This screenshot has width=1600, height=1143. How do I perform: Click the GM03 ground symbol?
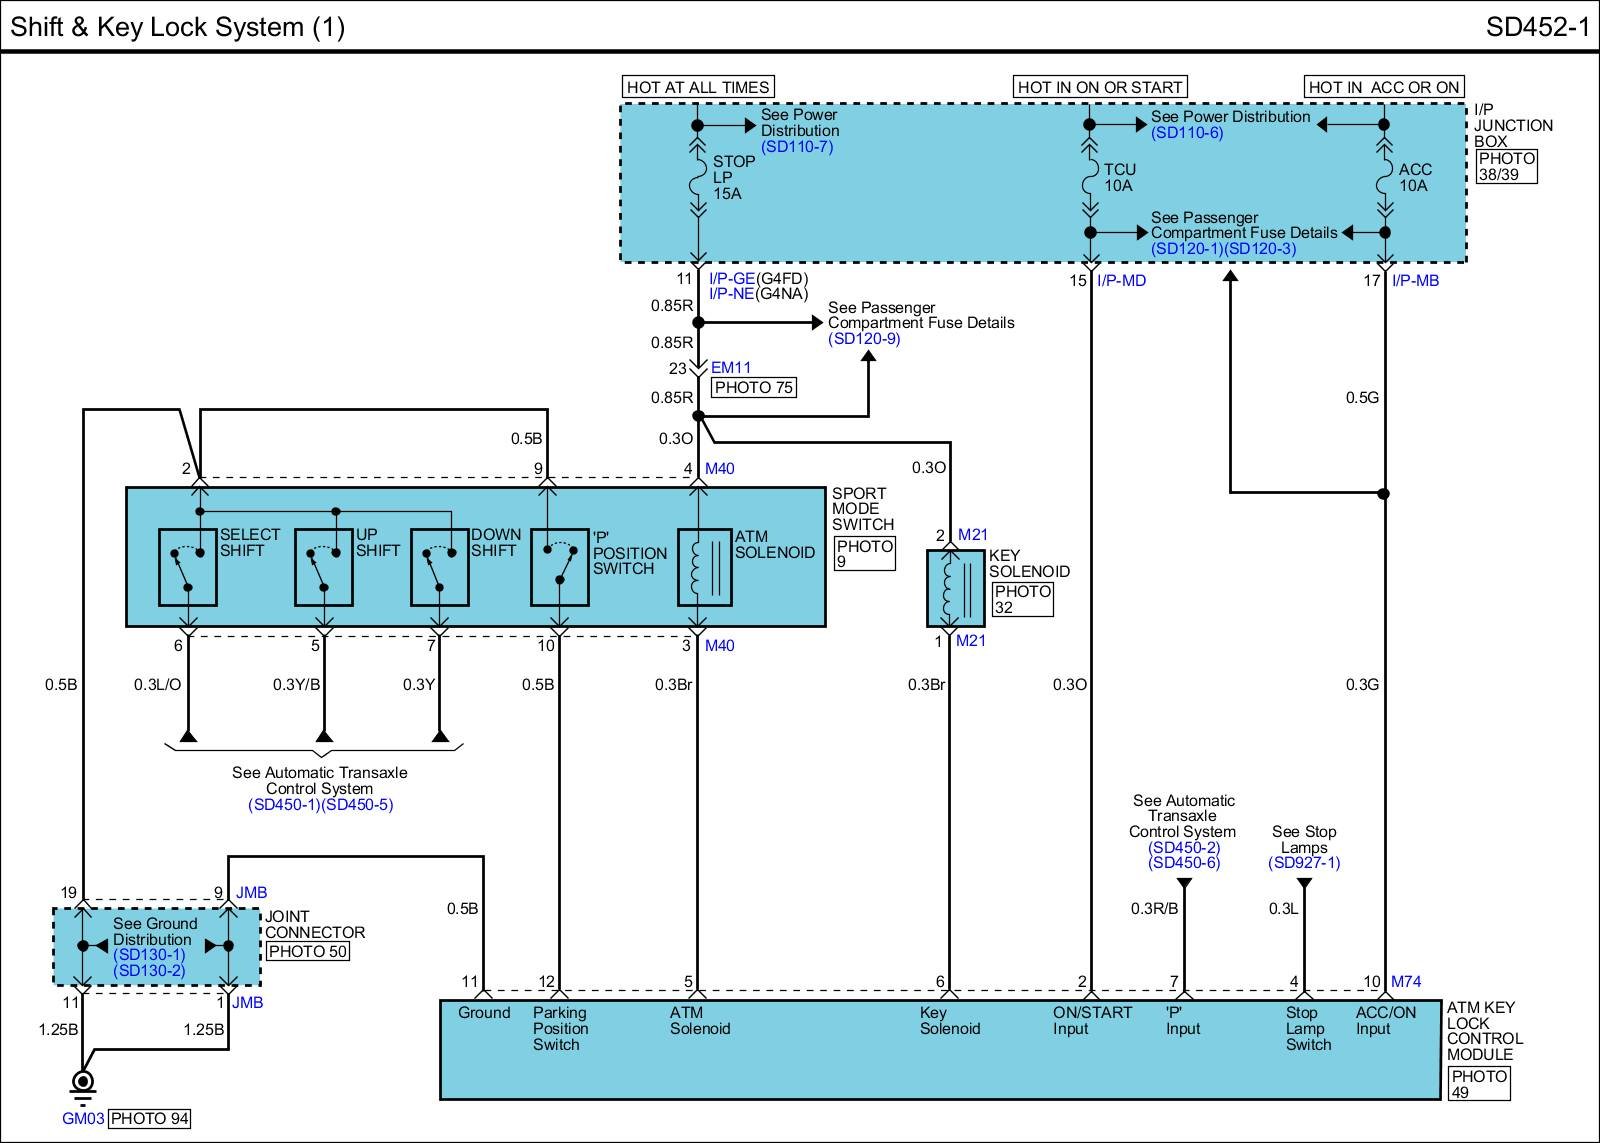click(x=83, y=1083)
